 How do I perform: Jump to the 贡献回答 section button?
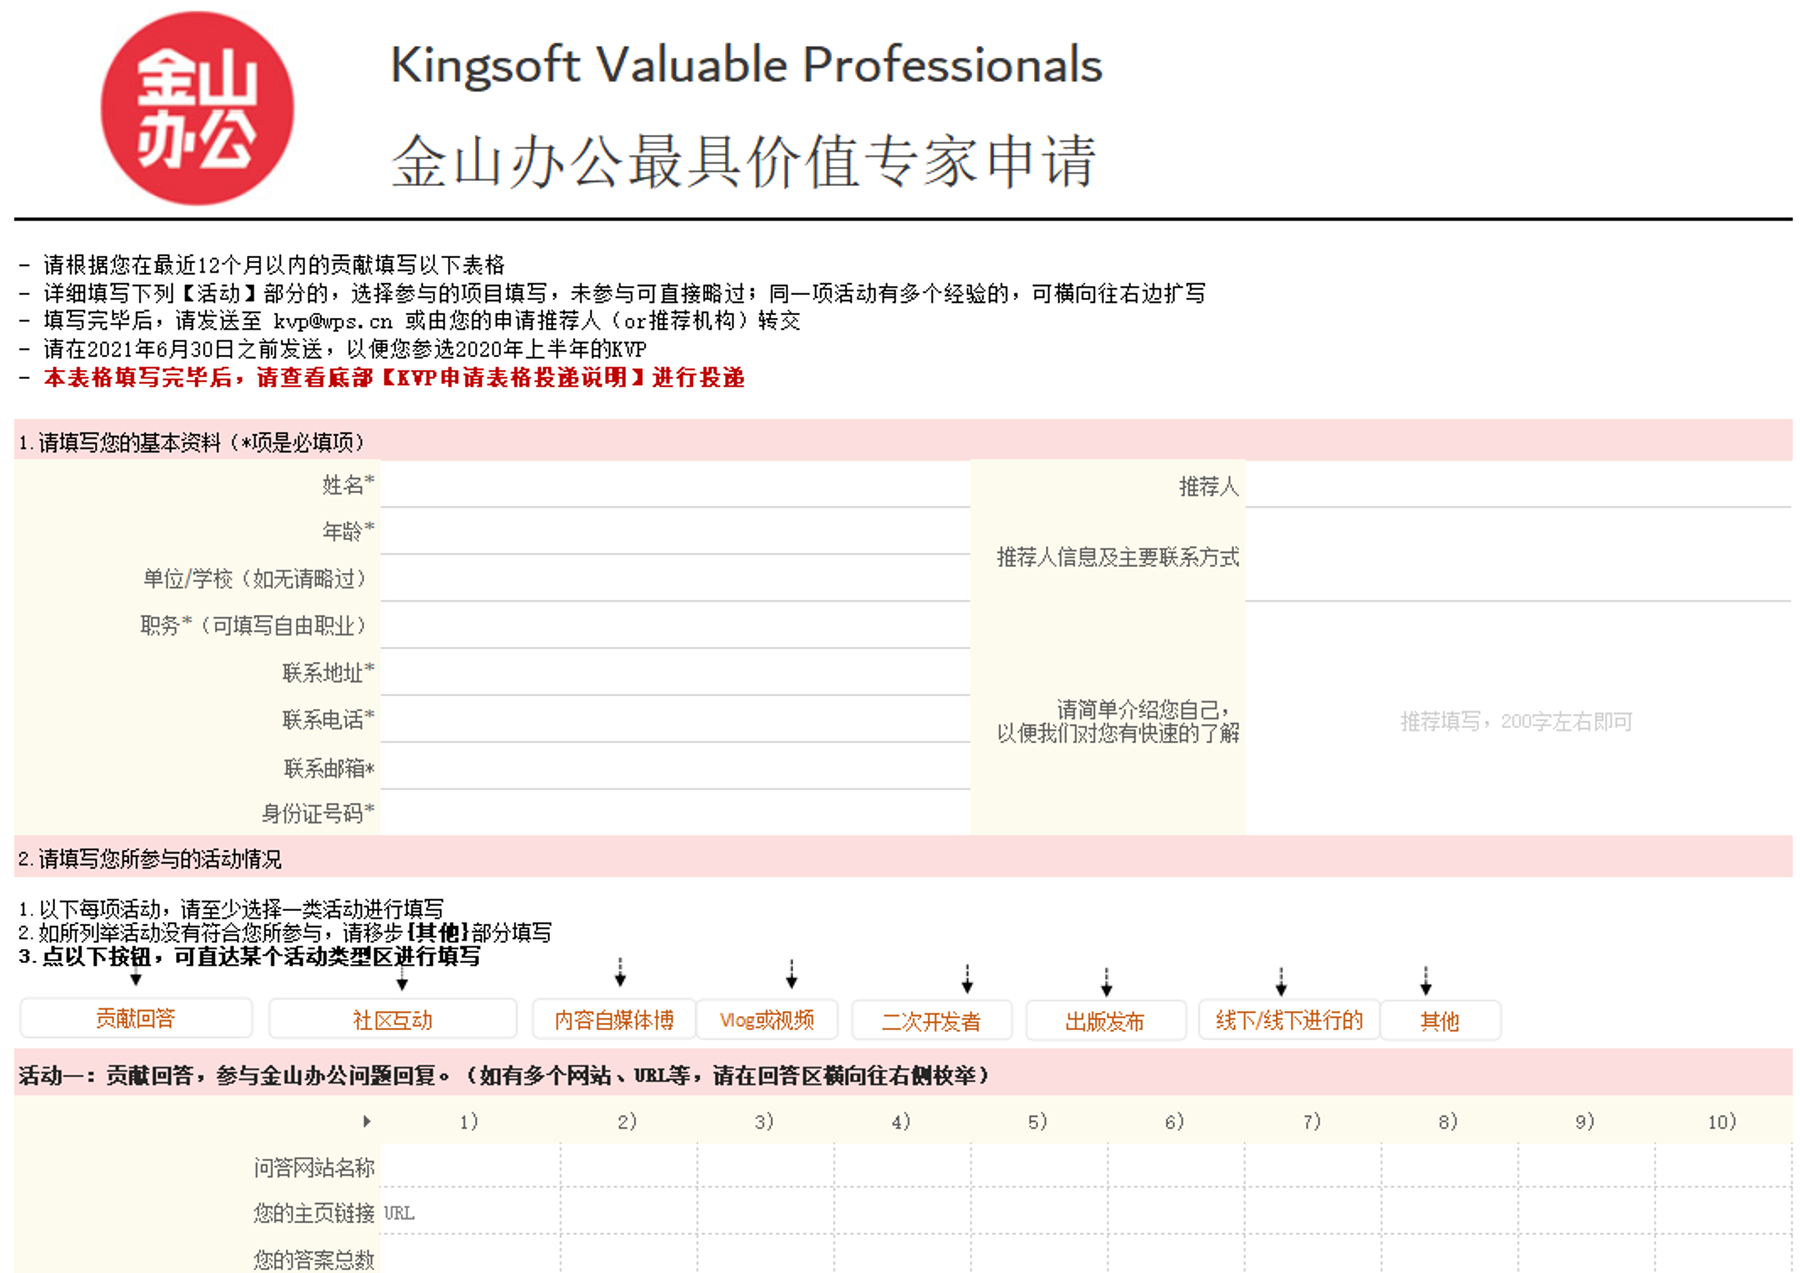coord(136,1018)
